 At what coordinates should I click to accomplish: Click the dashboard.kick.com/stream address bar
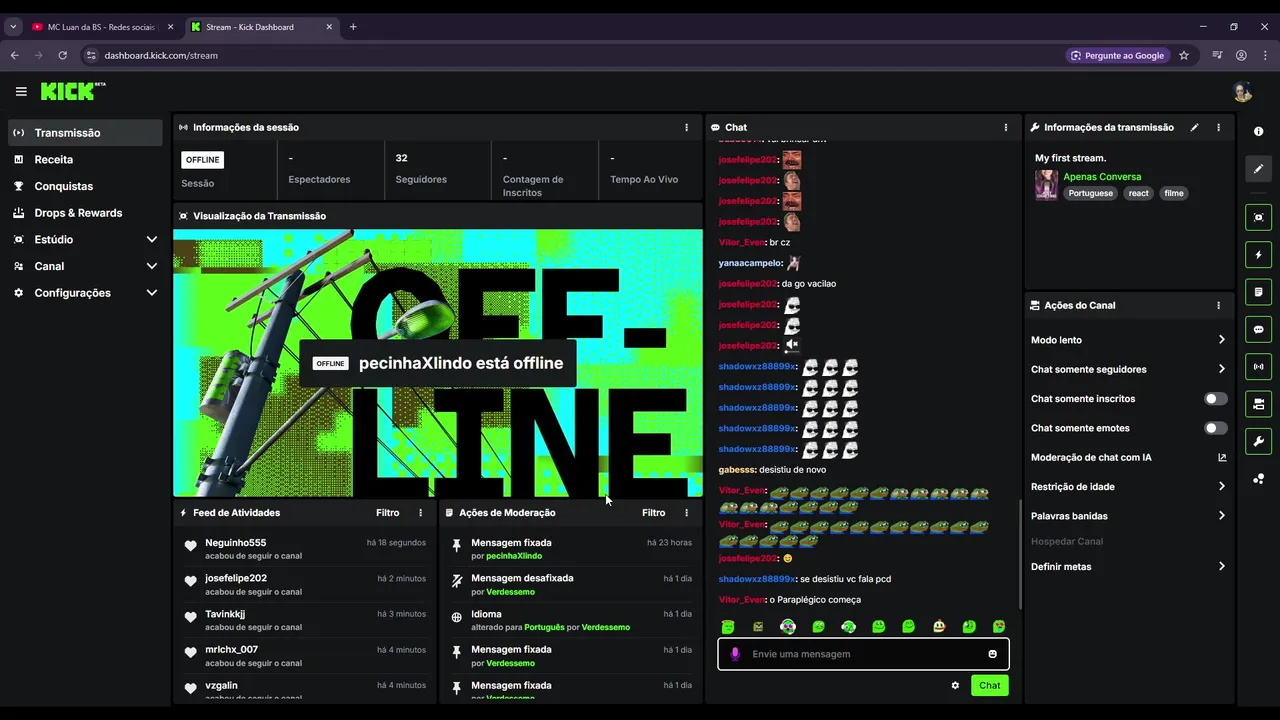(160, 55)
